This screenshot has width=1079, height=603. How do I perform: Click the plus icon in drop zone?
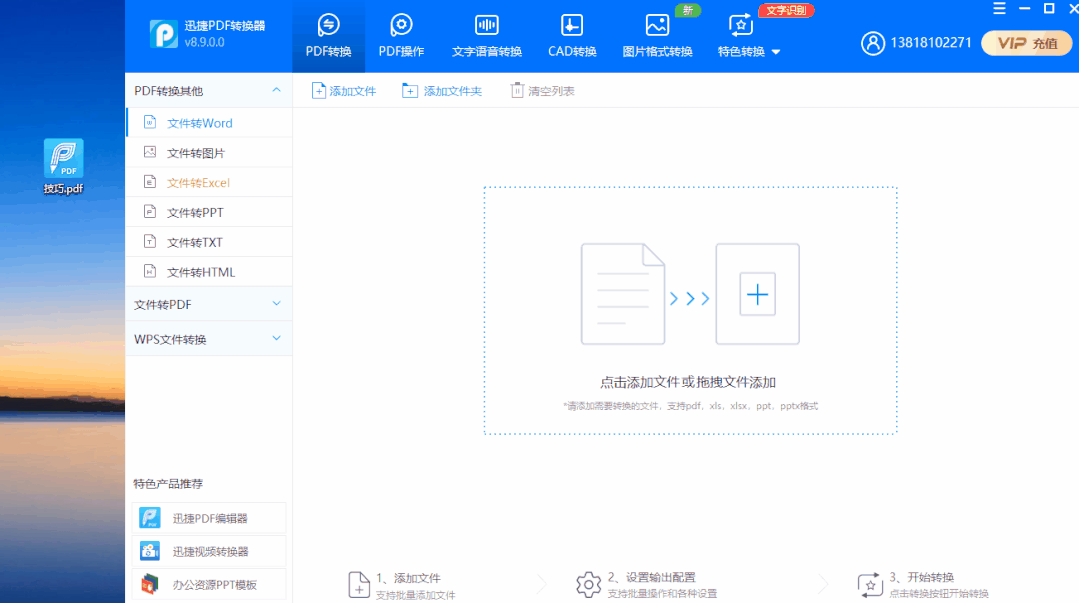point(757,295)
